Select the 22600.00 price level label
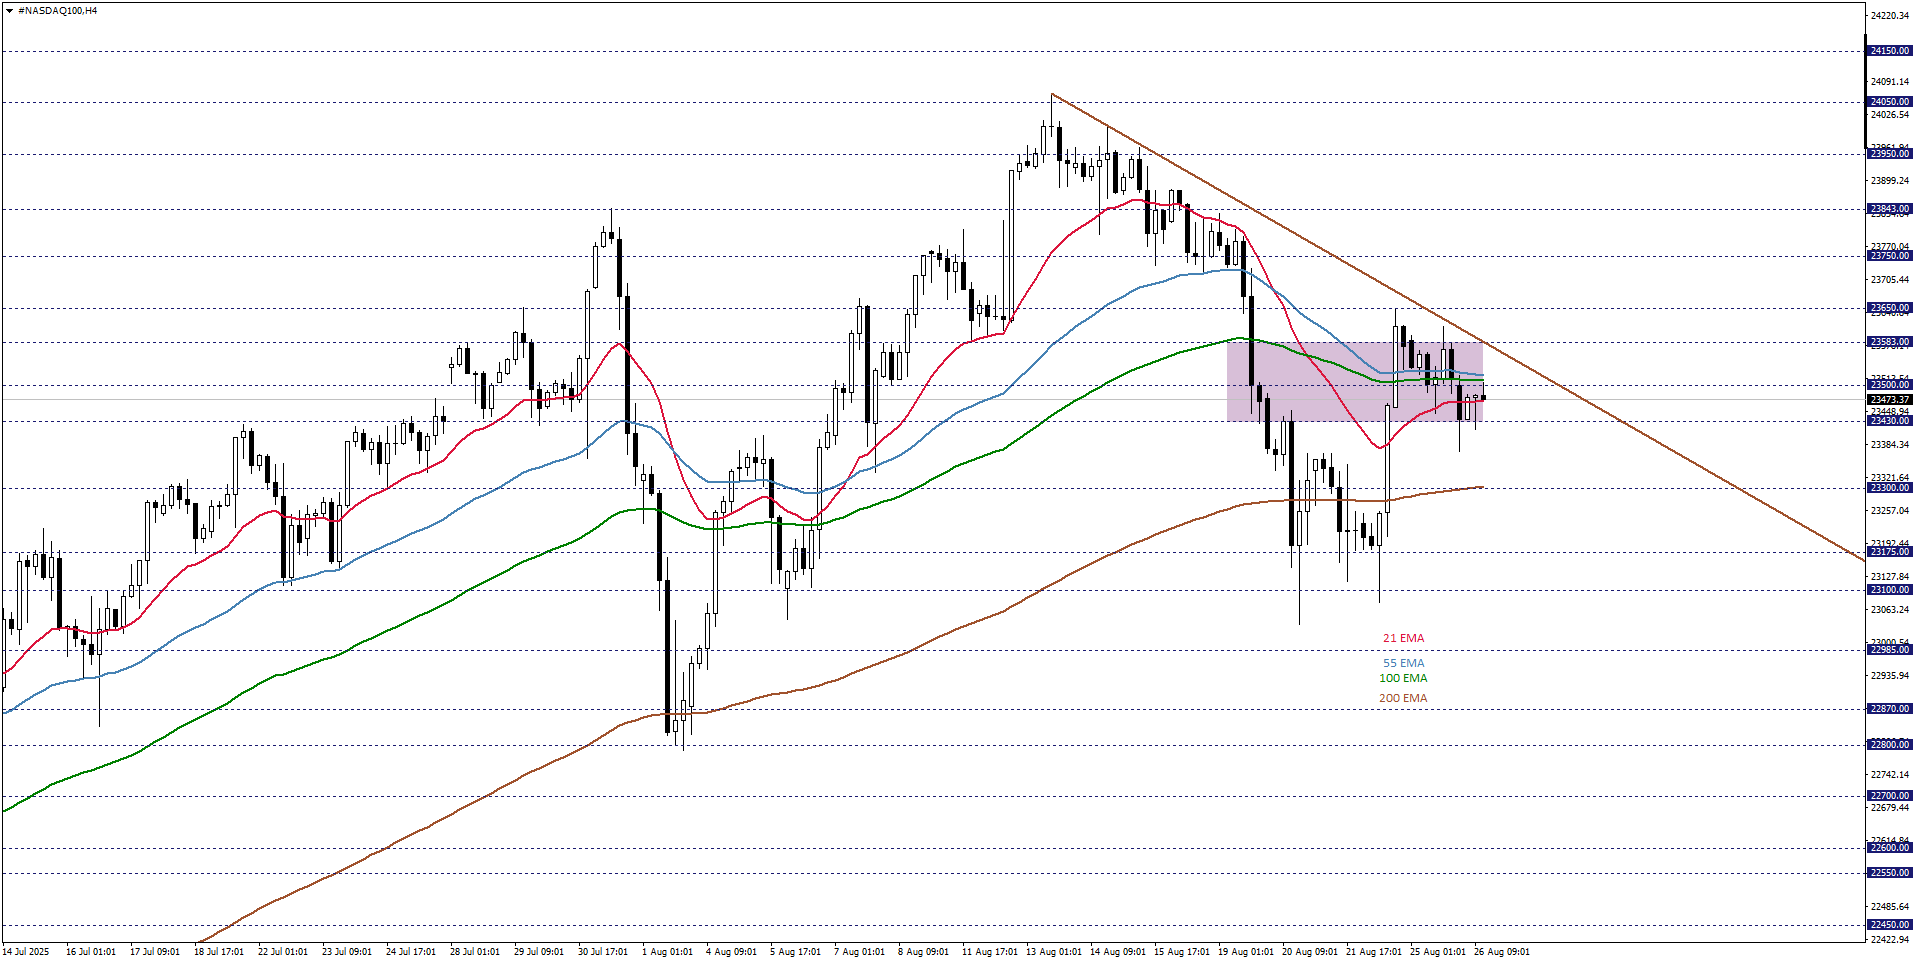The image size is (1916, 963). click(1889, 848)
